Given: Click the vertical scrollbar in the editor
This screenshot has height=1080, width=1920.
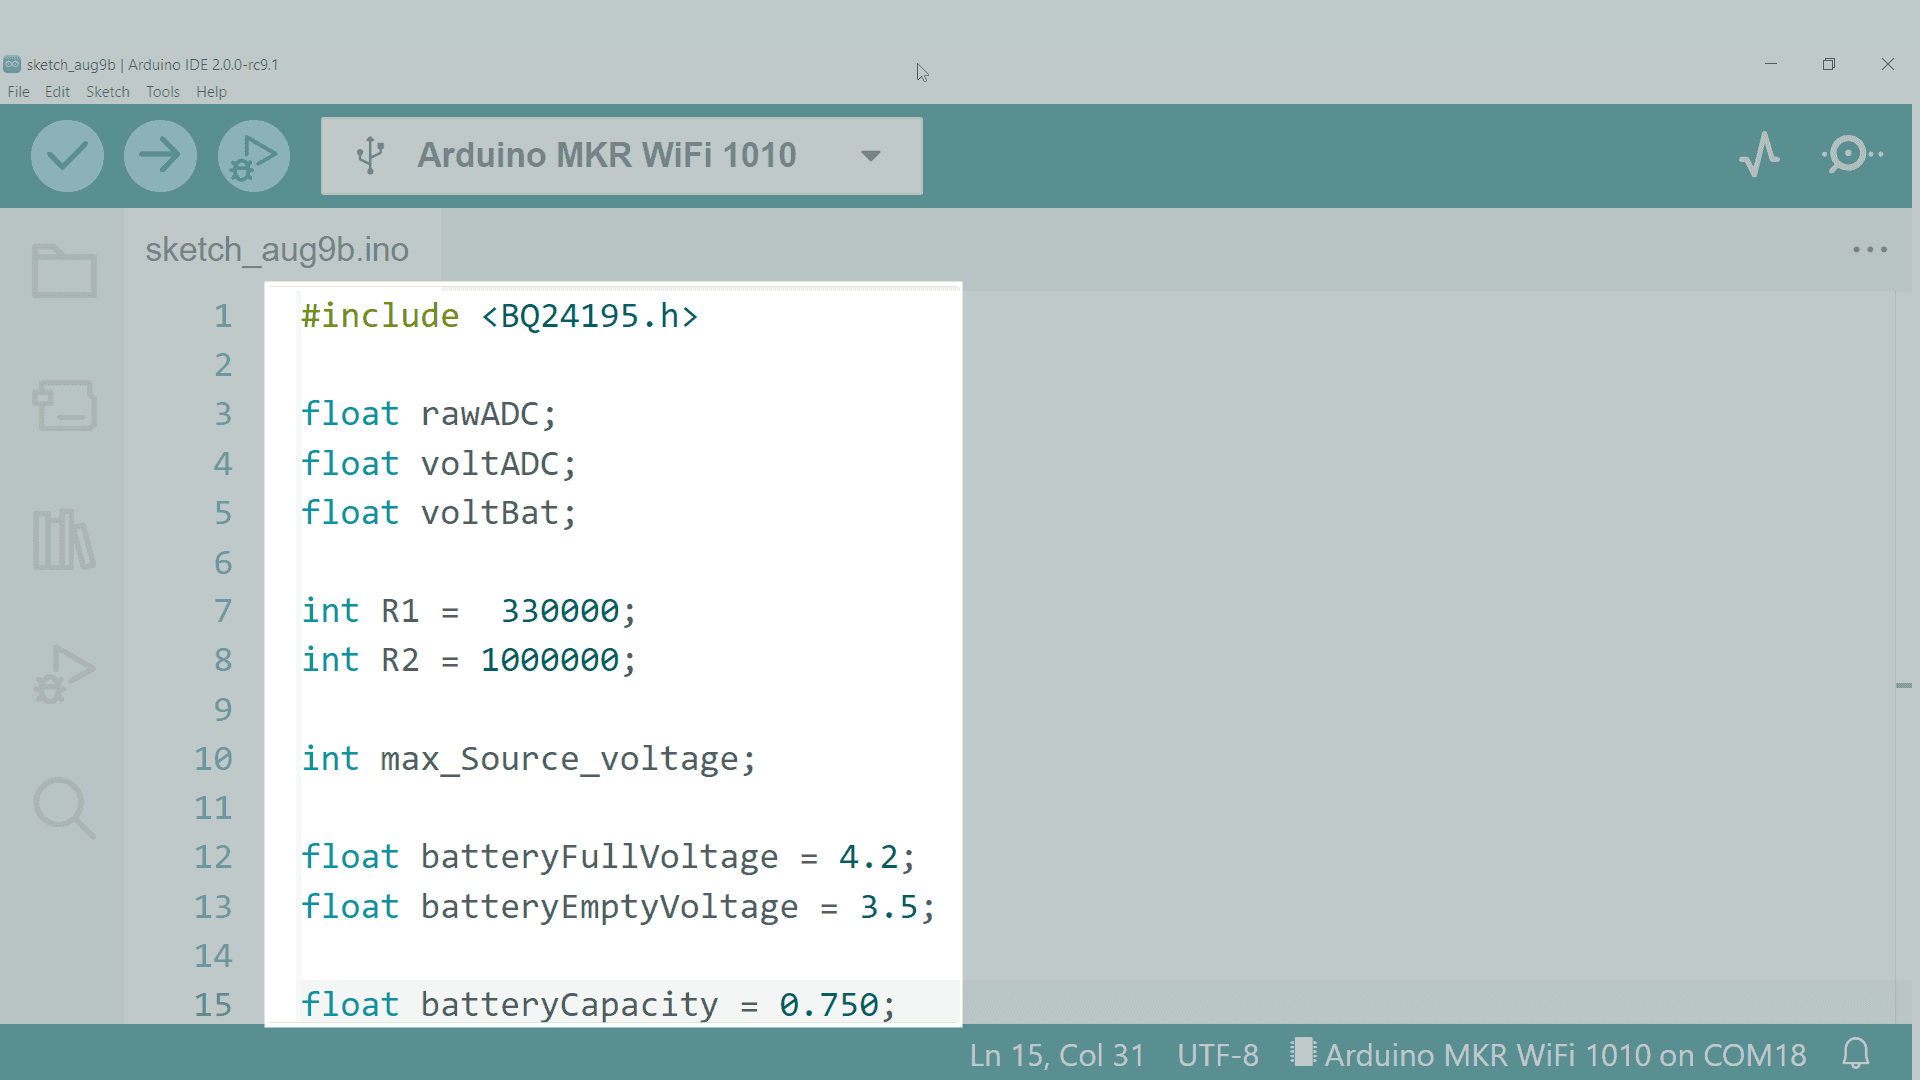Looking at the screenshot, I should tap(1903, 685).
